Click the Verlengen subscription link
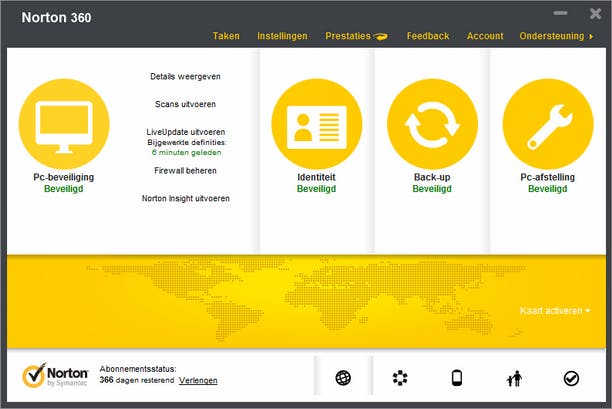Image resolution: width=612 pixels, height=409 pixels. click(198, 380)
